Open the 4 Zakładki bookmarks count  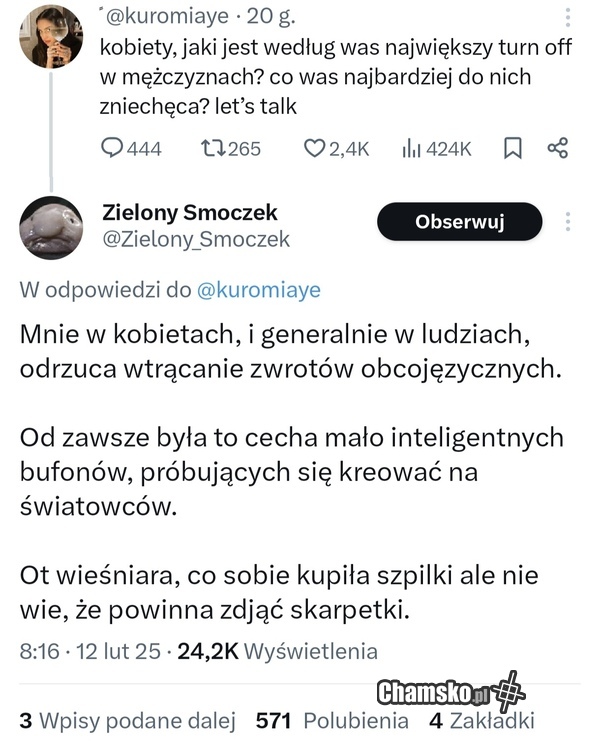point(481,720)
